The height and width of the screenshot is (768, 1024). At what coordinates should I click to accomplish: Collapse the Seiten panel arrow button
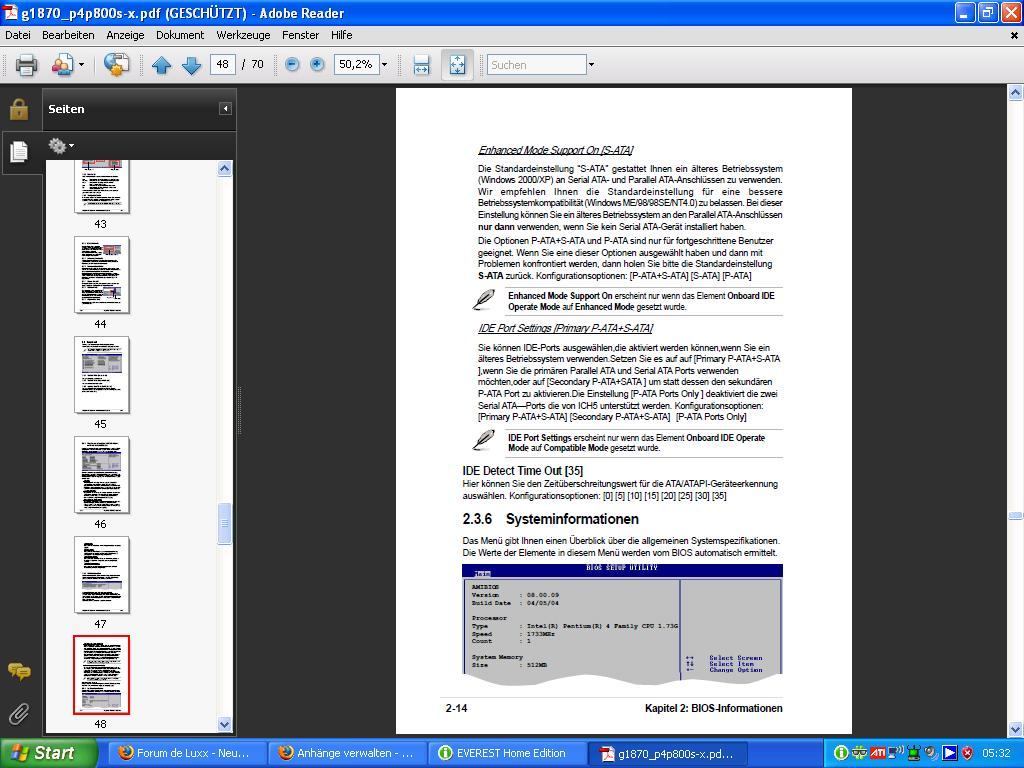pos(225,108)
